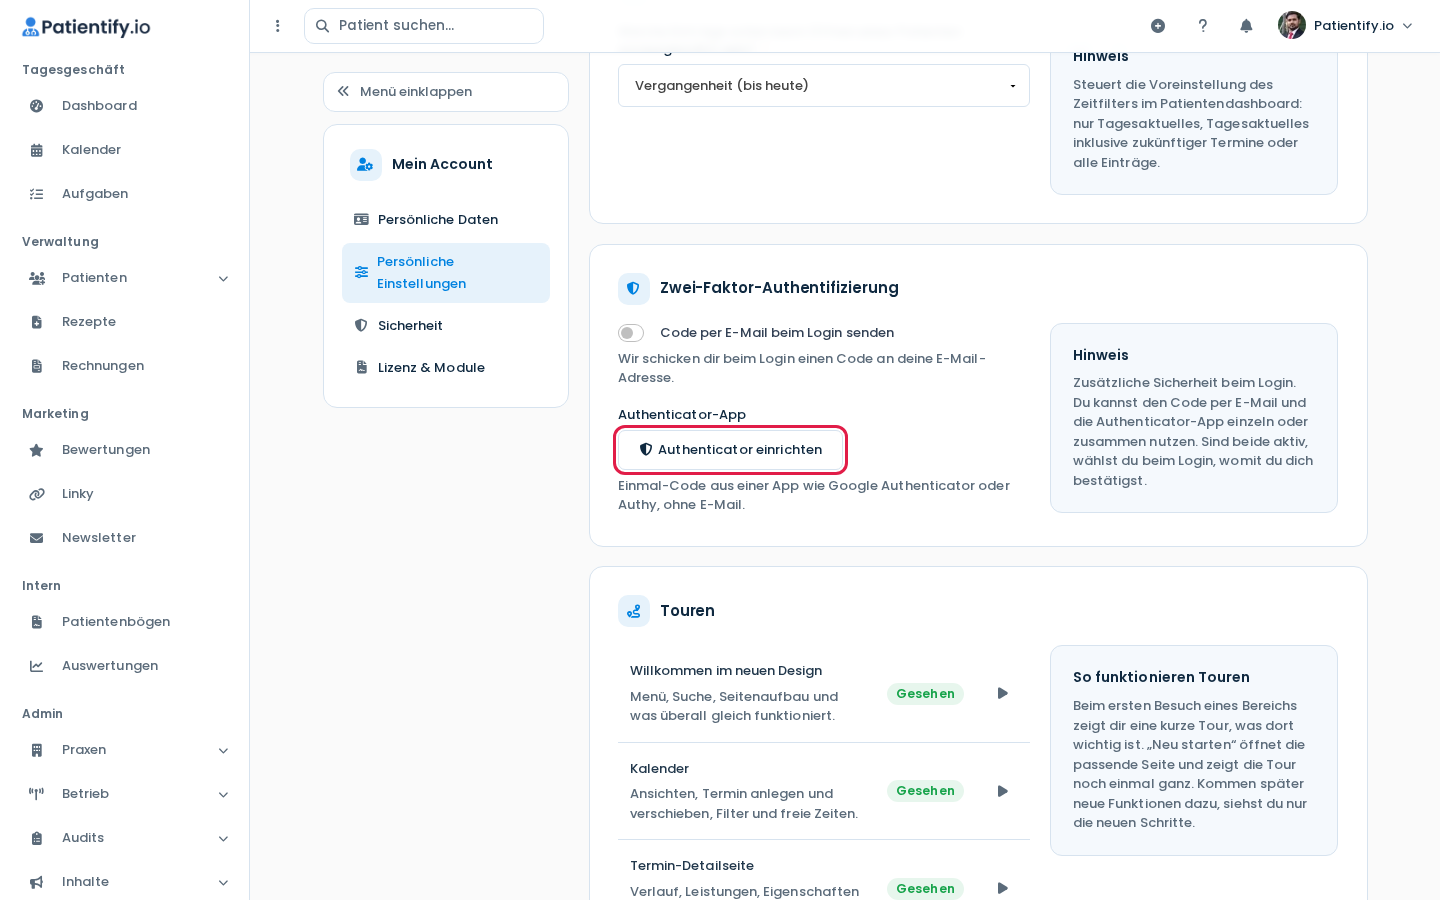Click the Rechnungen invoice icon
The image size is (1440, 900).
37,366
